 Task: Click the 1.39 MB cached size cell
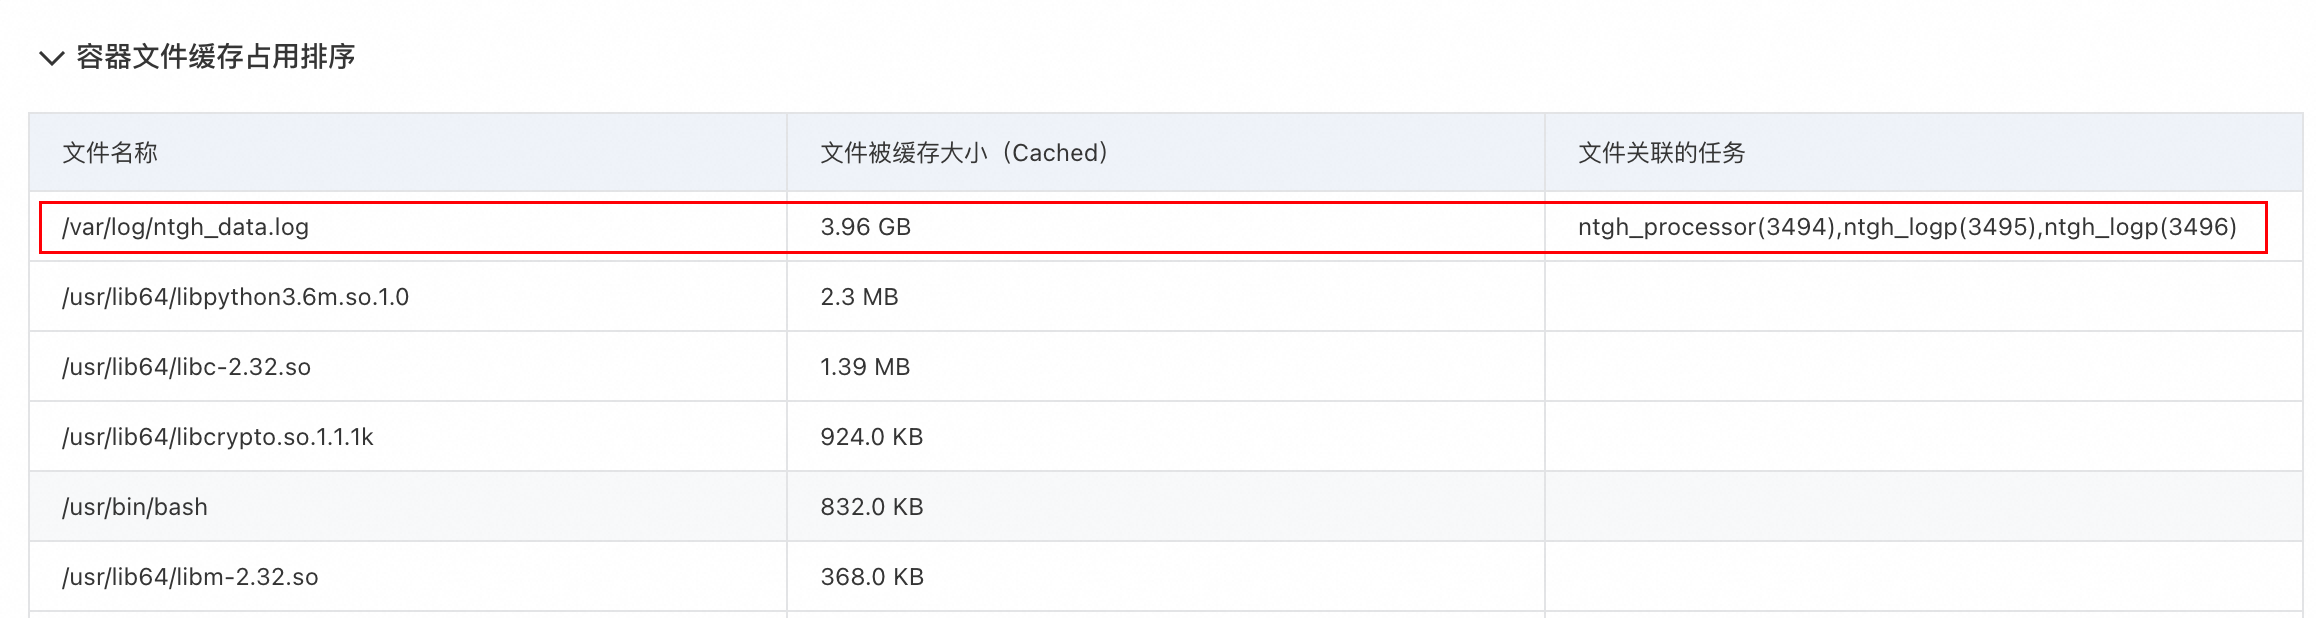[x=865, y=367]
